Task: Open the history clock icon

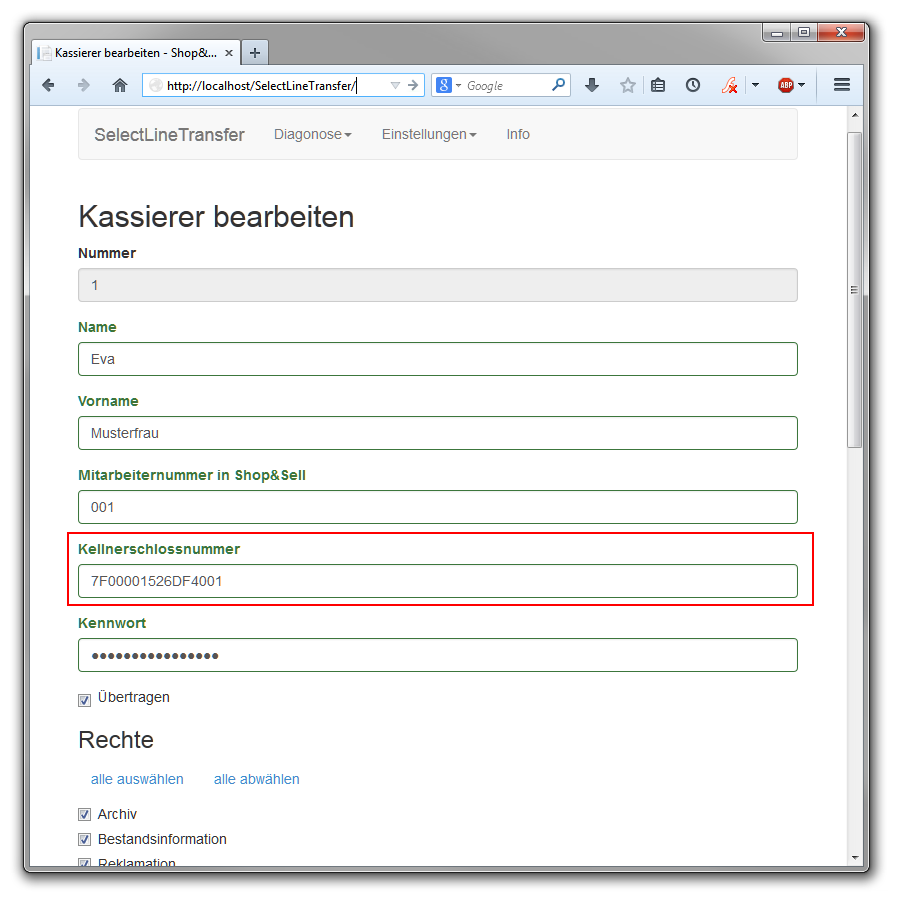Action: point(693,86)
